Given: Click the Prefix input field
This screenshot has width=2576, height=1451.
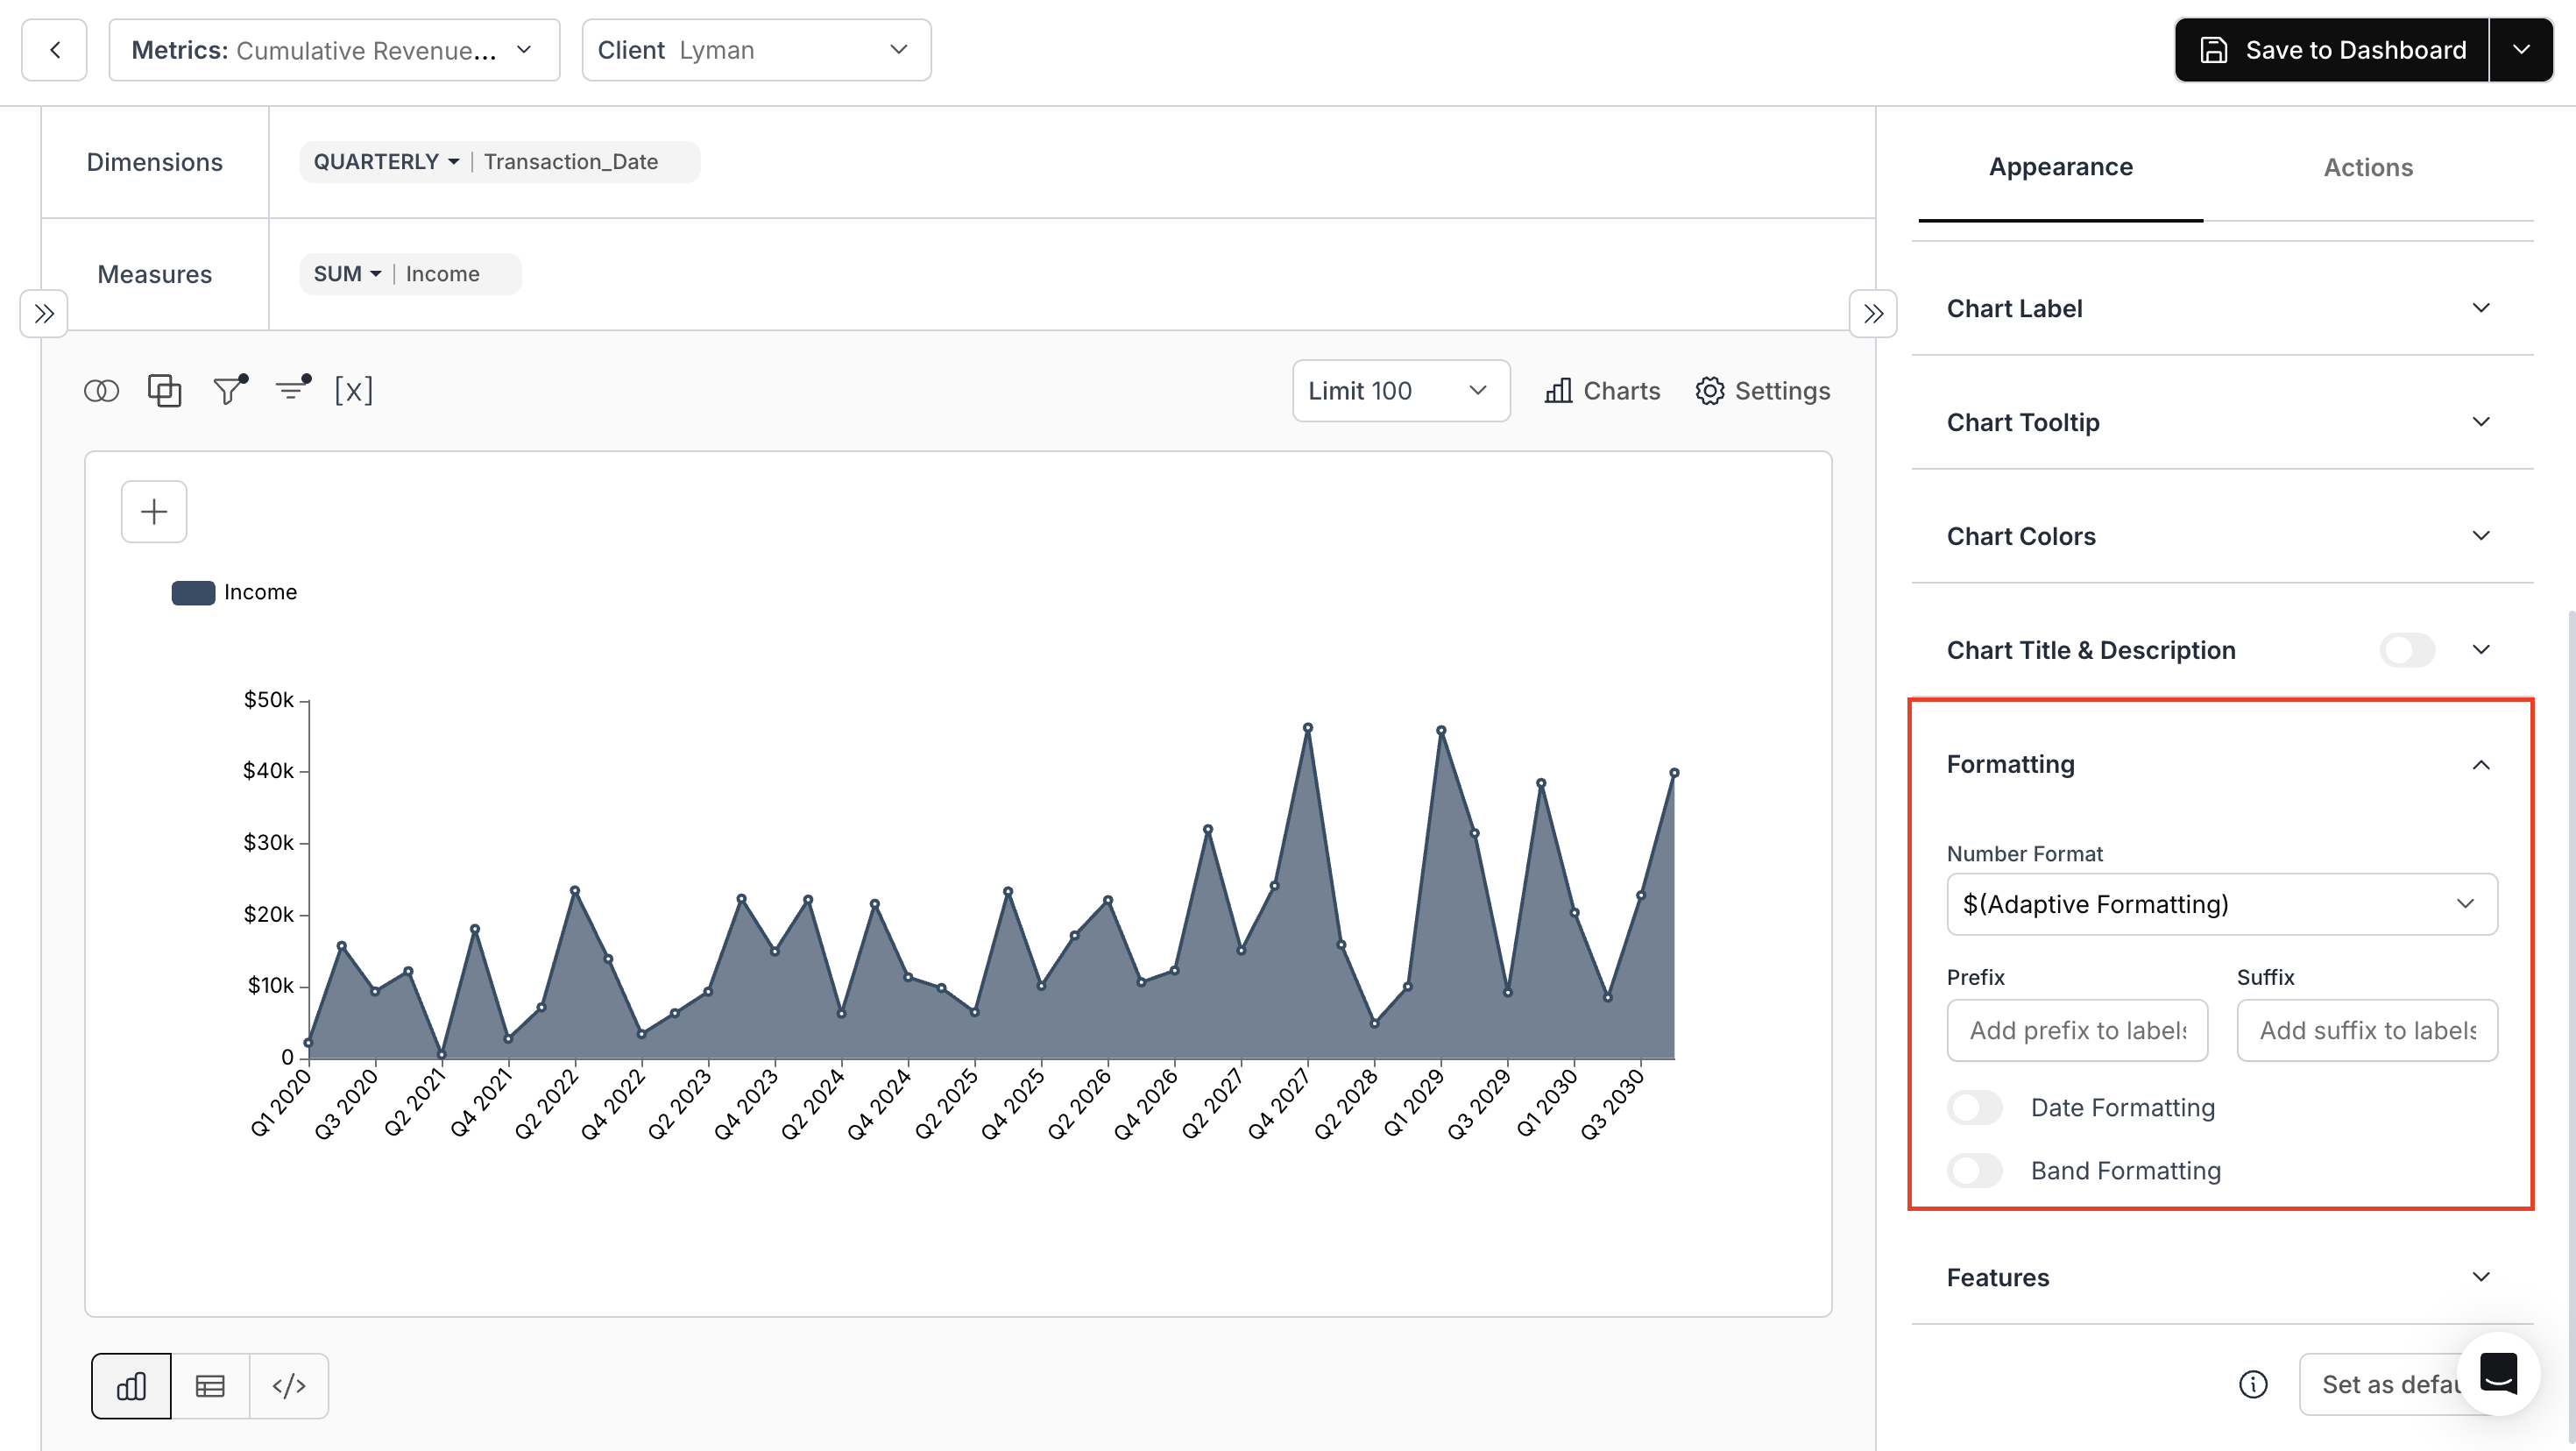Looking at the screenshot, I should (2077, 1030).
